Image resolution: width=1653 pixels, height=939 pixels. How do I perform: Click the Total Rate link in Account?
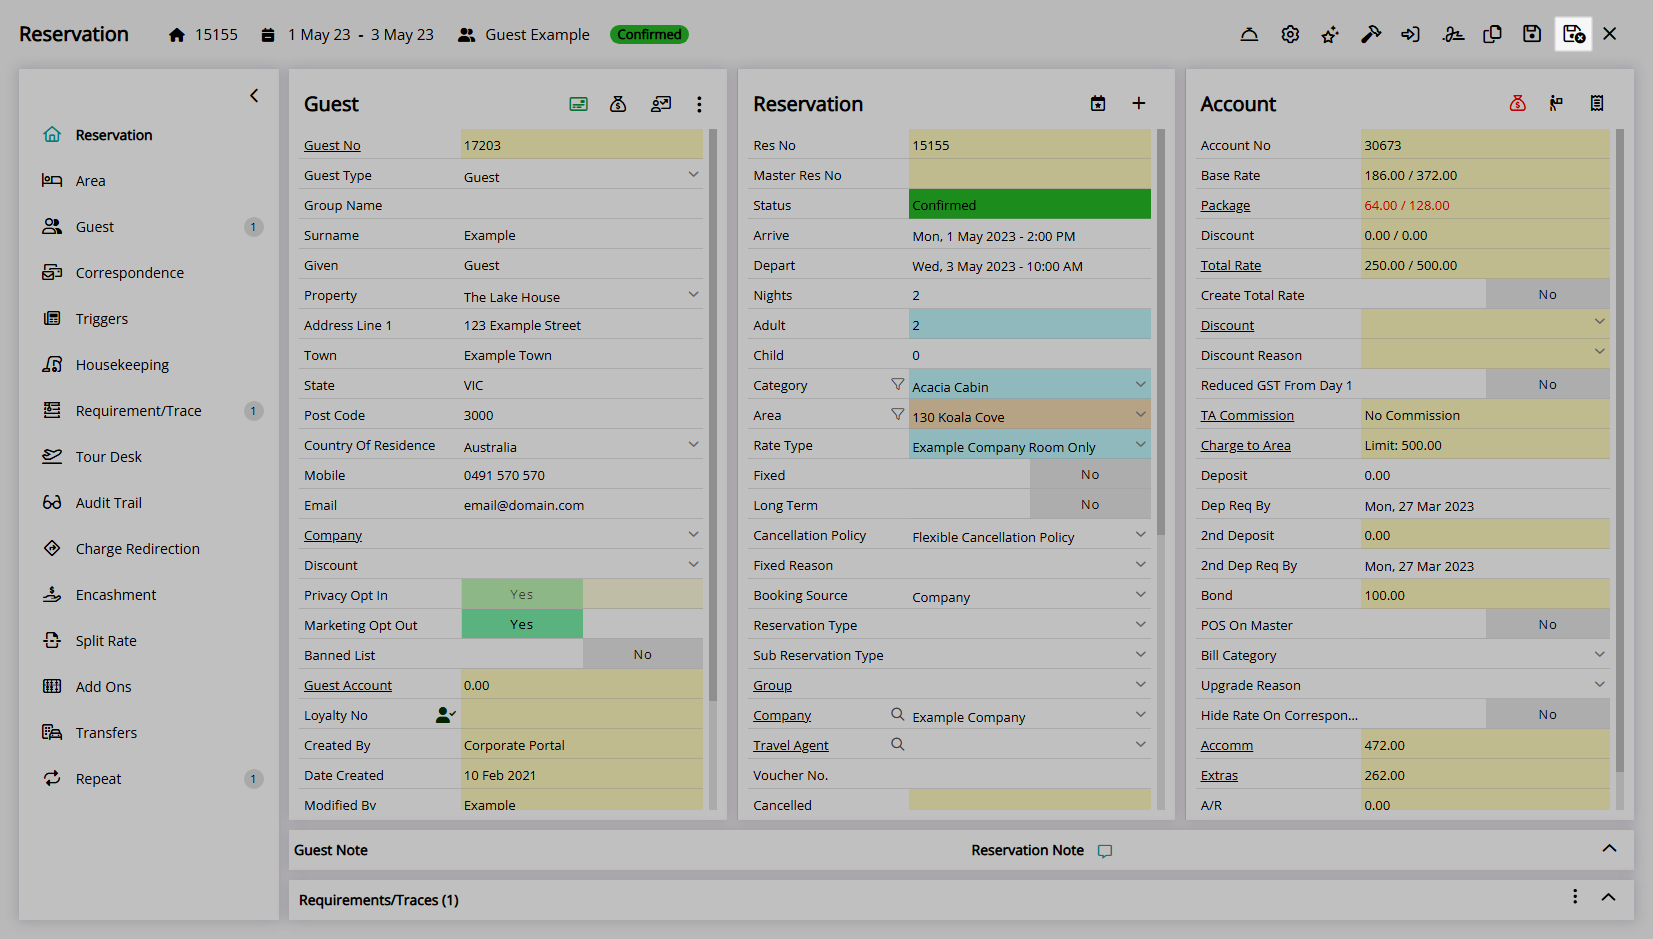[1231, 265]
